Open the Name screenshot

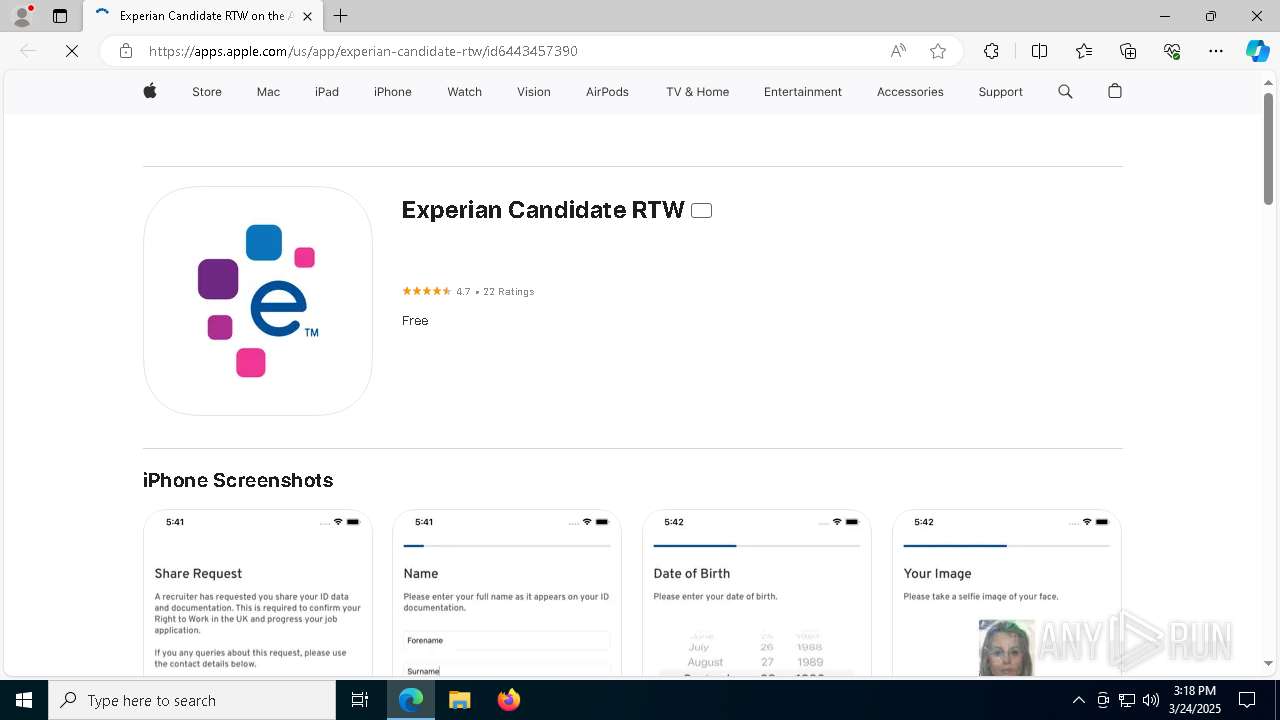coord(507,593)
